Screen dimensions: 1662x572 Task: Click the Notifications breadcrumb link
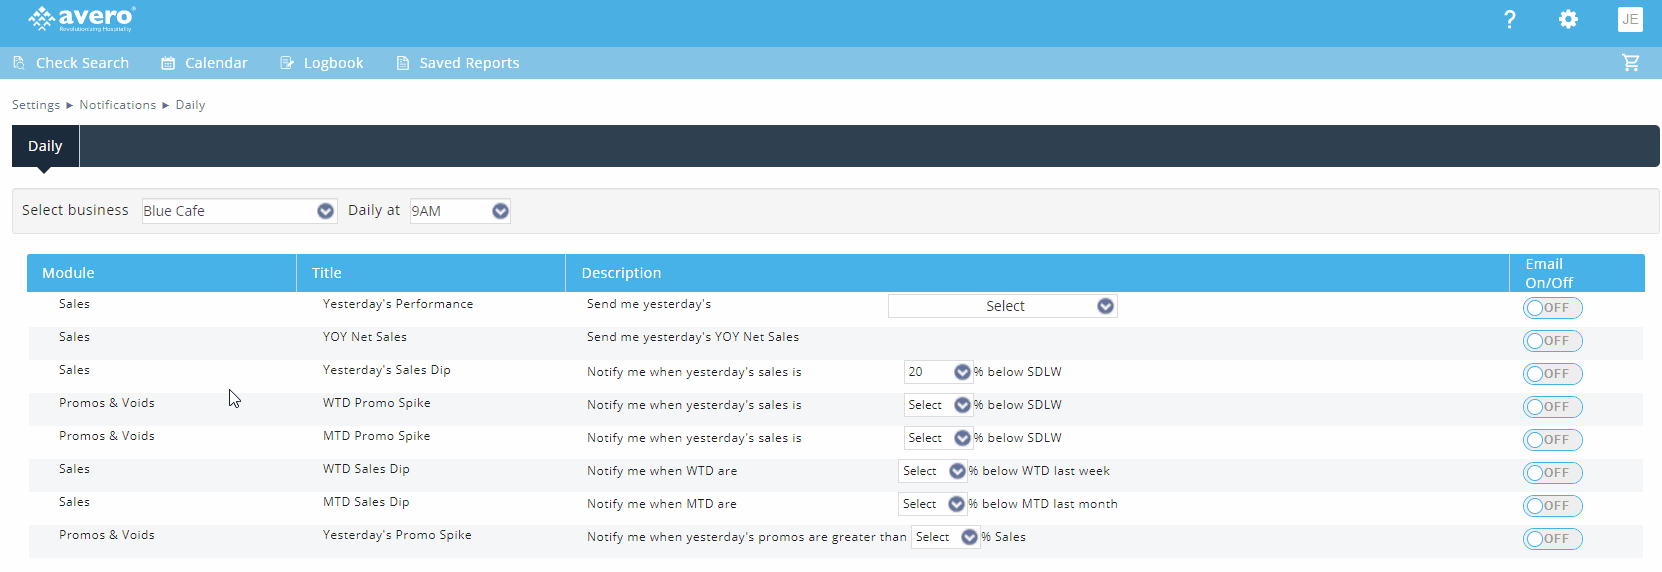(x=117, y=105)
